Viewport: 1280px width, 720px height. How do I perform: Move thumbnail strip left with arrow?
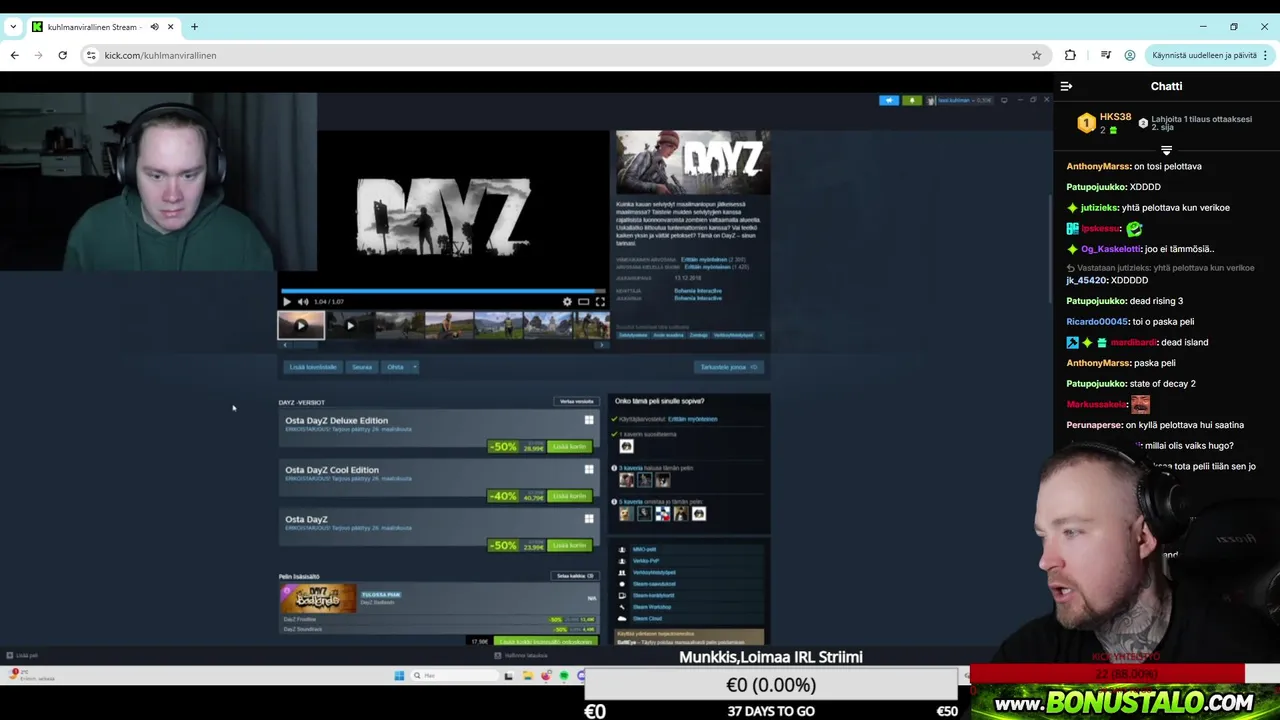click(x=285, y=345)
